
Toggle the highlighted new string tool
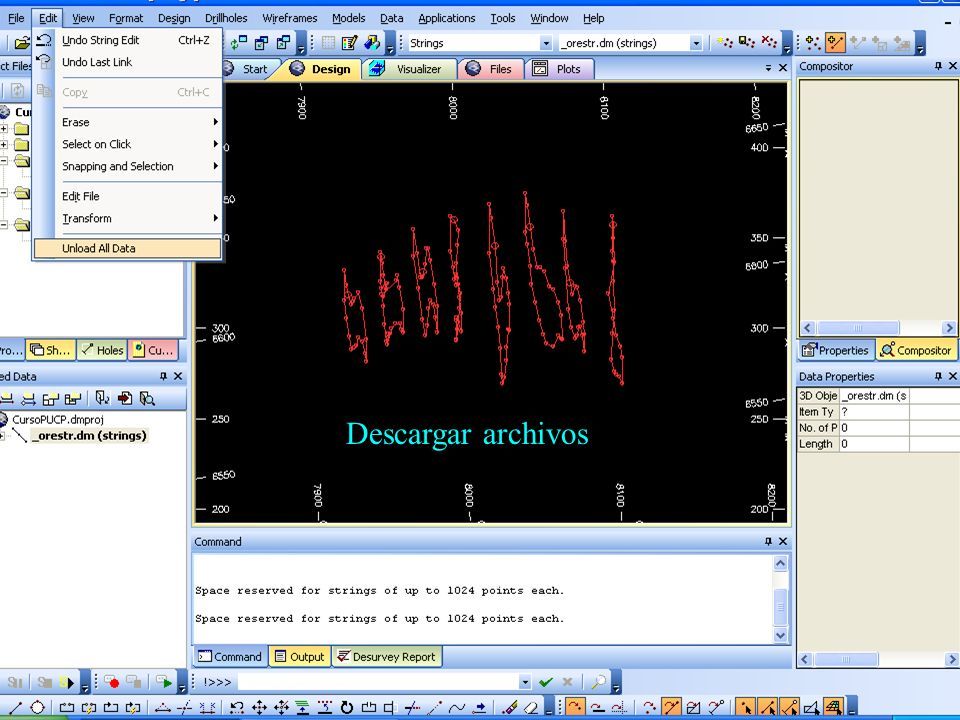point(835,43)
